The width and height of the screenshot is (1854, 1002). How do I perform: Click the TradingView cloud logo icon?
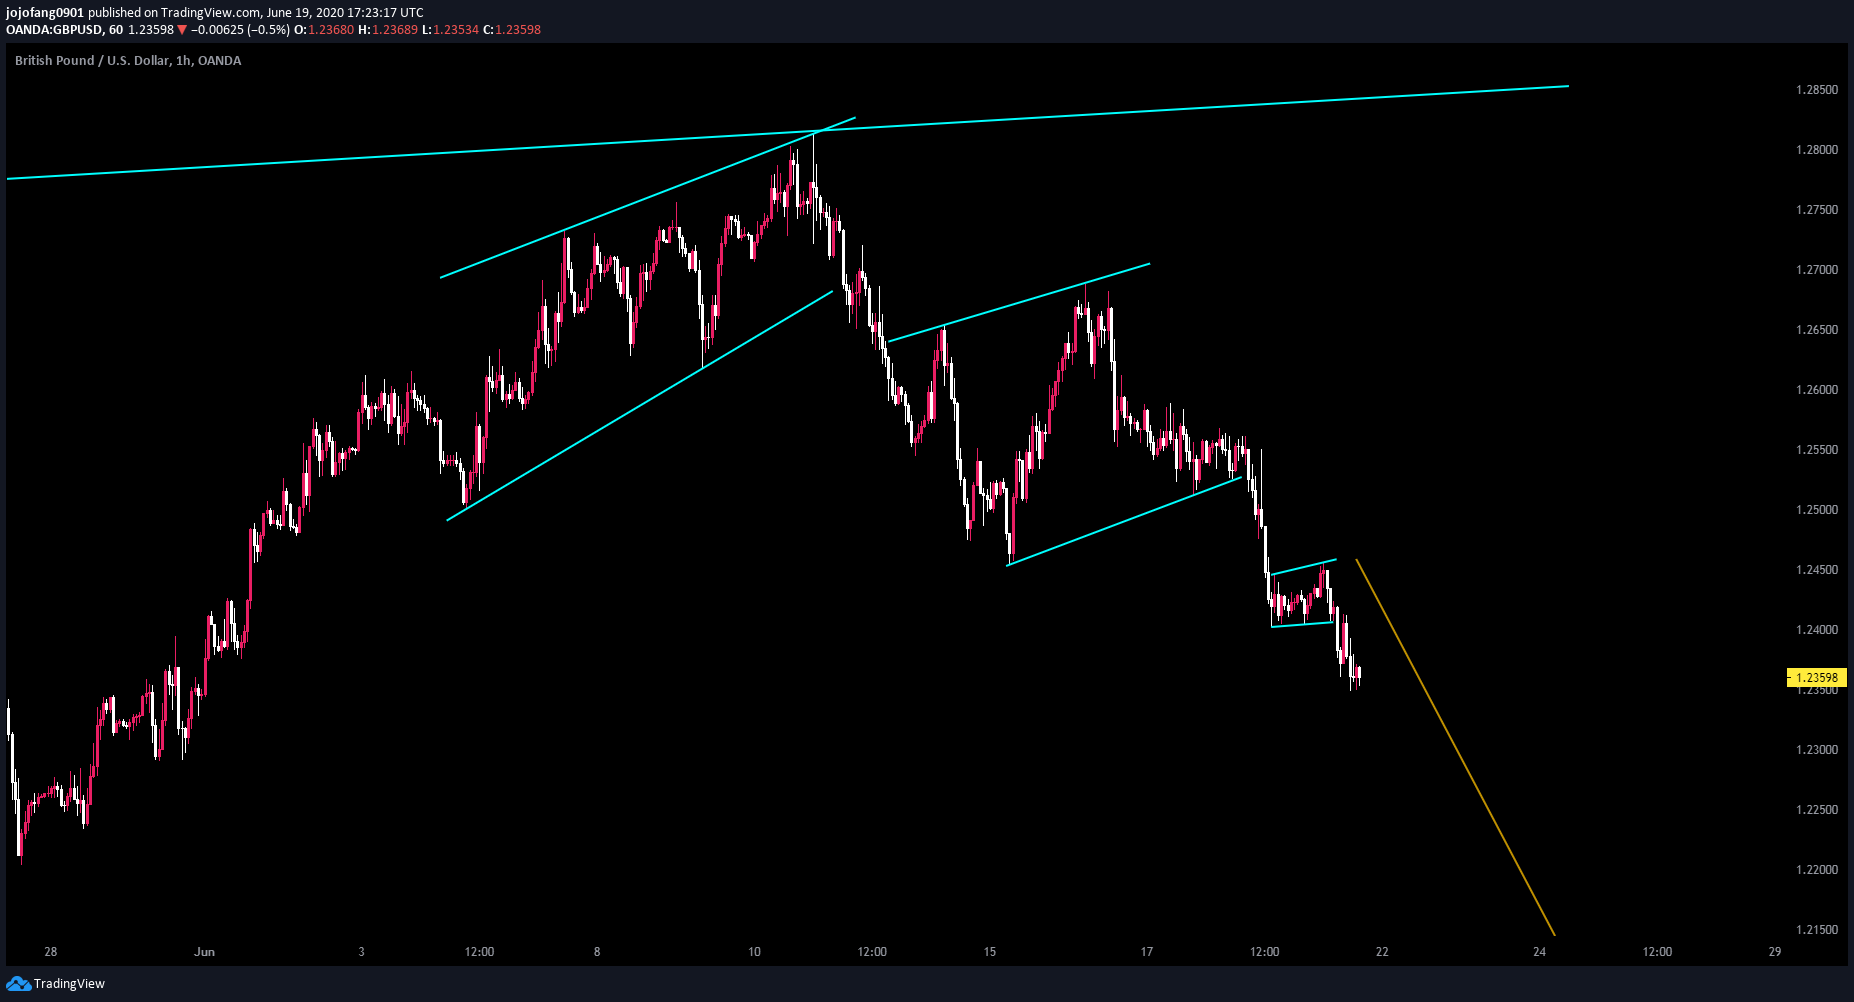pyautogui.click(x=18, y=984)
